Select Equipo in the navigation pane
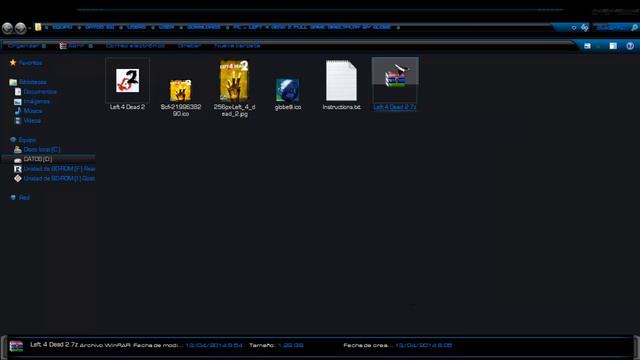Viewport: 640px width, 360px height. (27, 140)
